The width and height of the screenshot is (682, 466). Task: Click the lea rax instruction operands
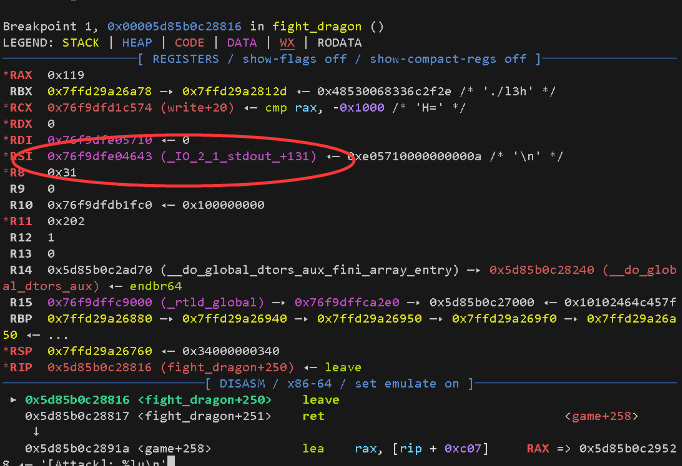[x=421, y=449]
